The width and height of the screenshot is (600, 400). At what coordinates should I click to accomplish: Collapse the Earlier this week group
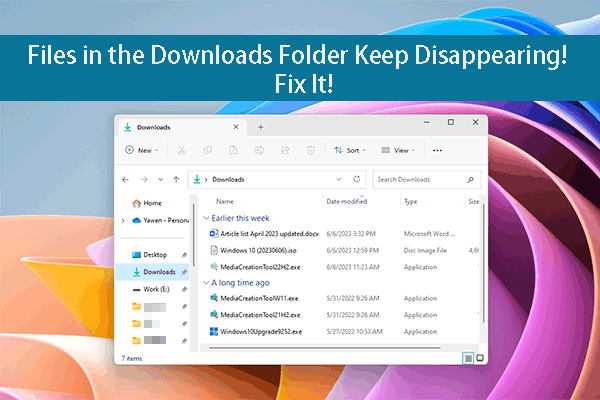[x=207, y=217]
